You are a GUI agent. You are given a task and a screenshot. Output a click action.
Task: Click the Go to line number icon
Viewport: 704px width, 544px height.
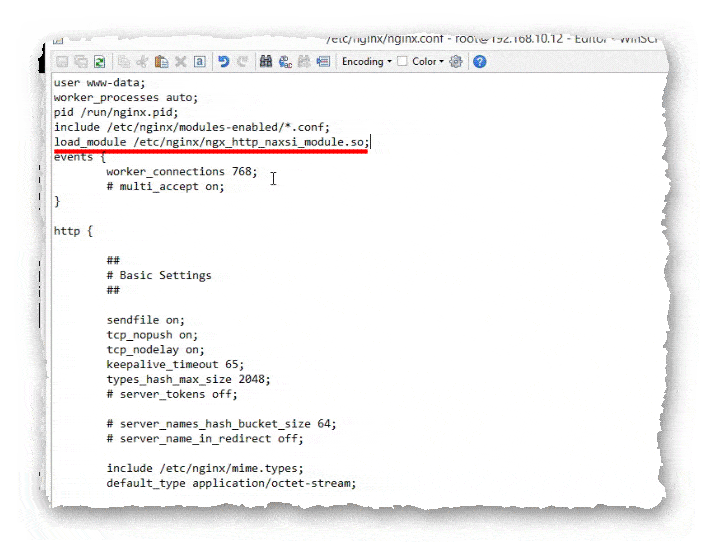point(323,61)
